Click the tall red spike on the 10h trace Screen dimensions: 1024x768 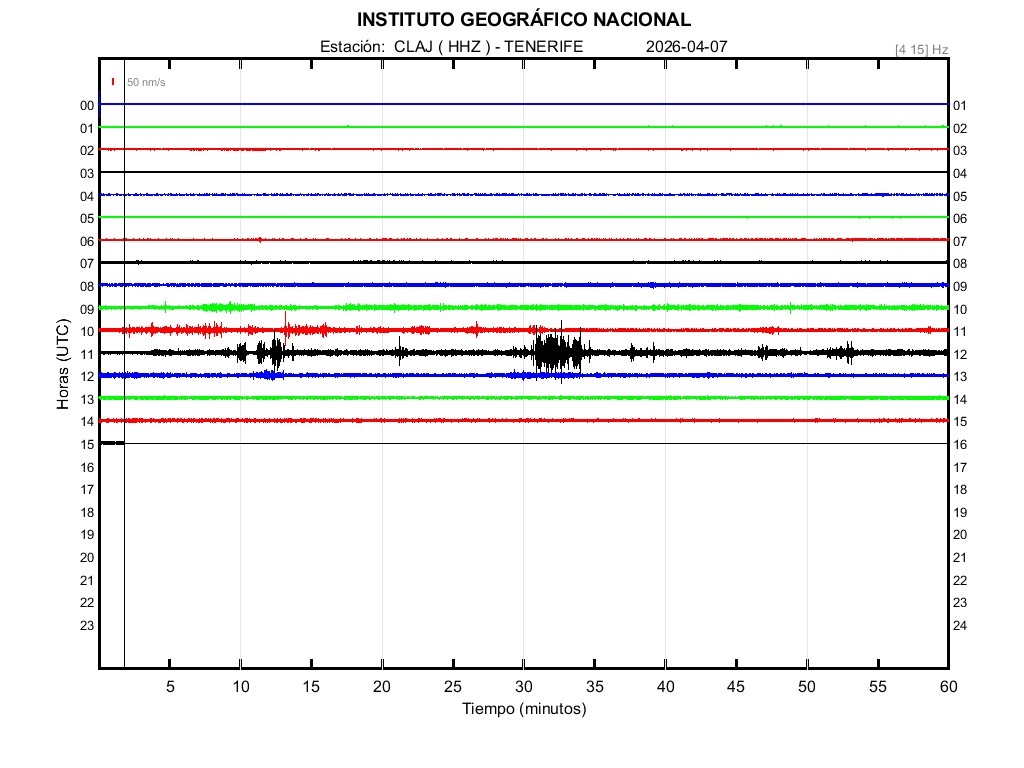pyautogui.click(x=286, y=324)
